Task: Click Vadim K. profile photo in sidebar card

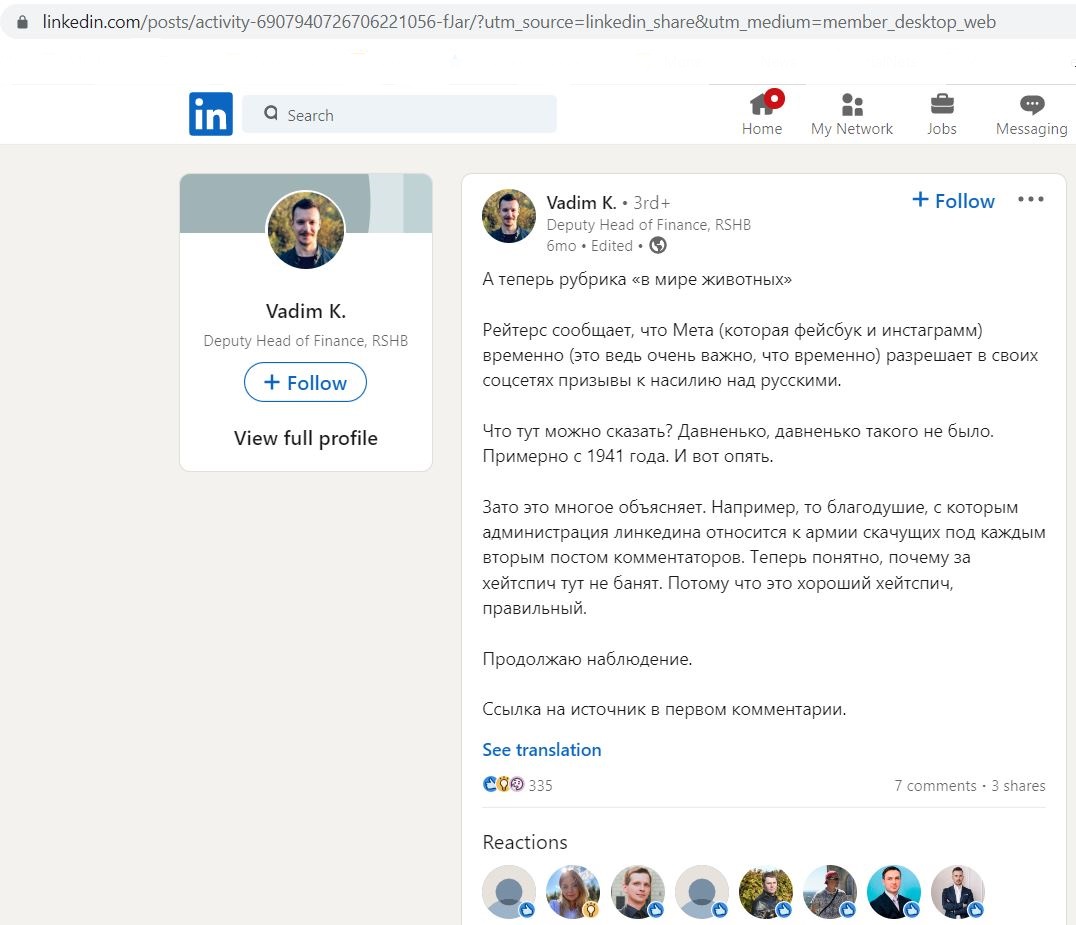Action: [305, 229]
